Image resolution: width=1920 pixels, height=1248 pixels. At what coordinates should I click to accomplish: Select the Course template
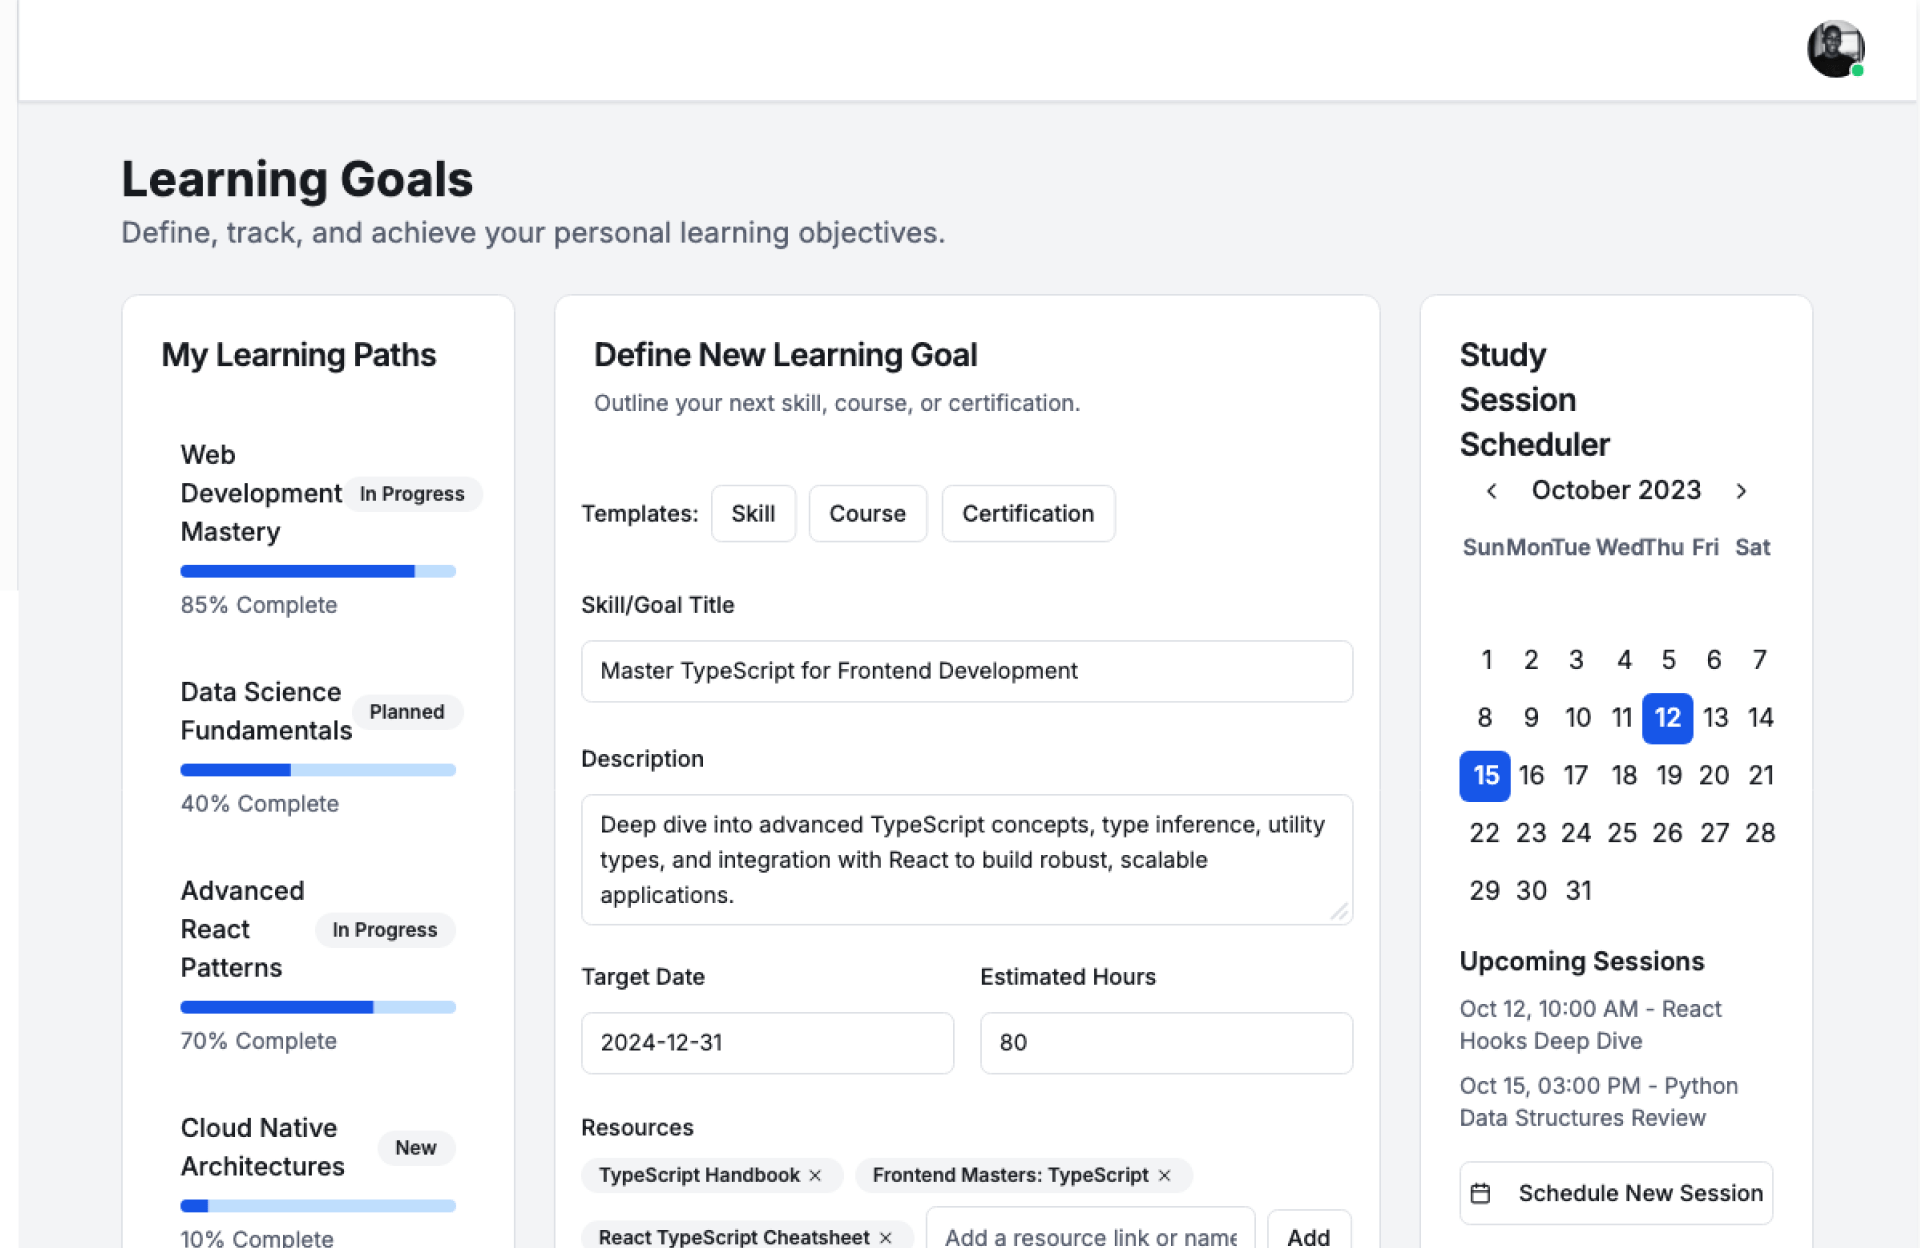pos(867,514)
